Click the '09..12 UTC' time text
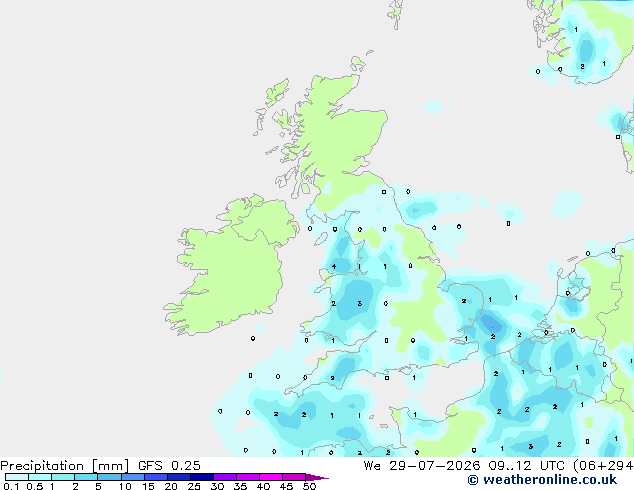 pyautogui.click(x=526, y=466)
